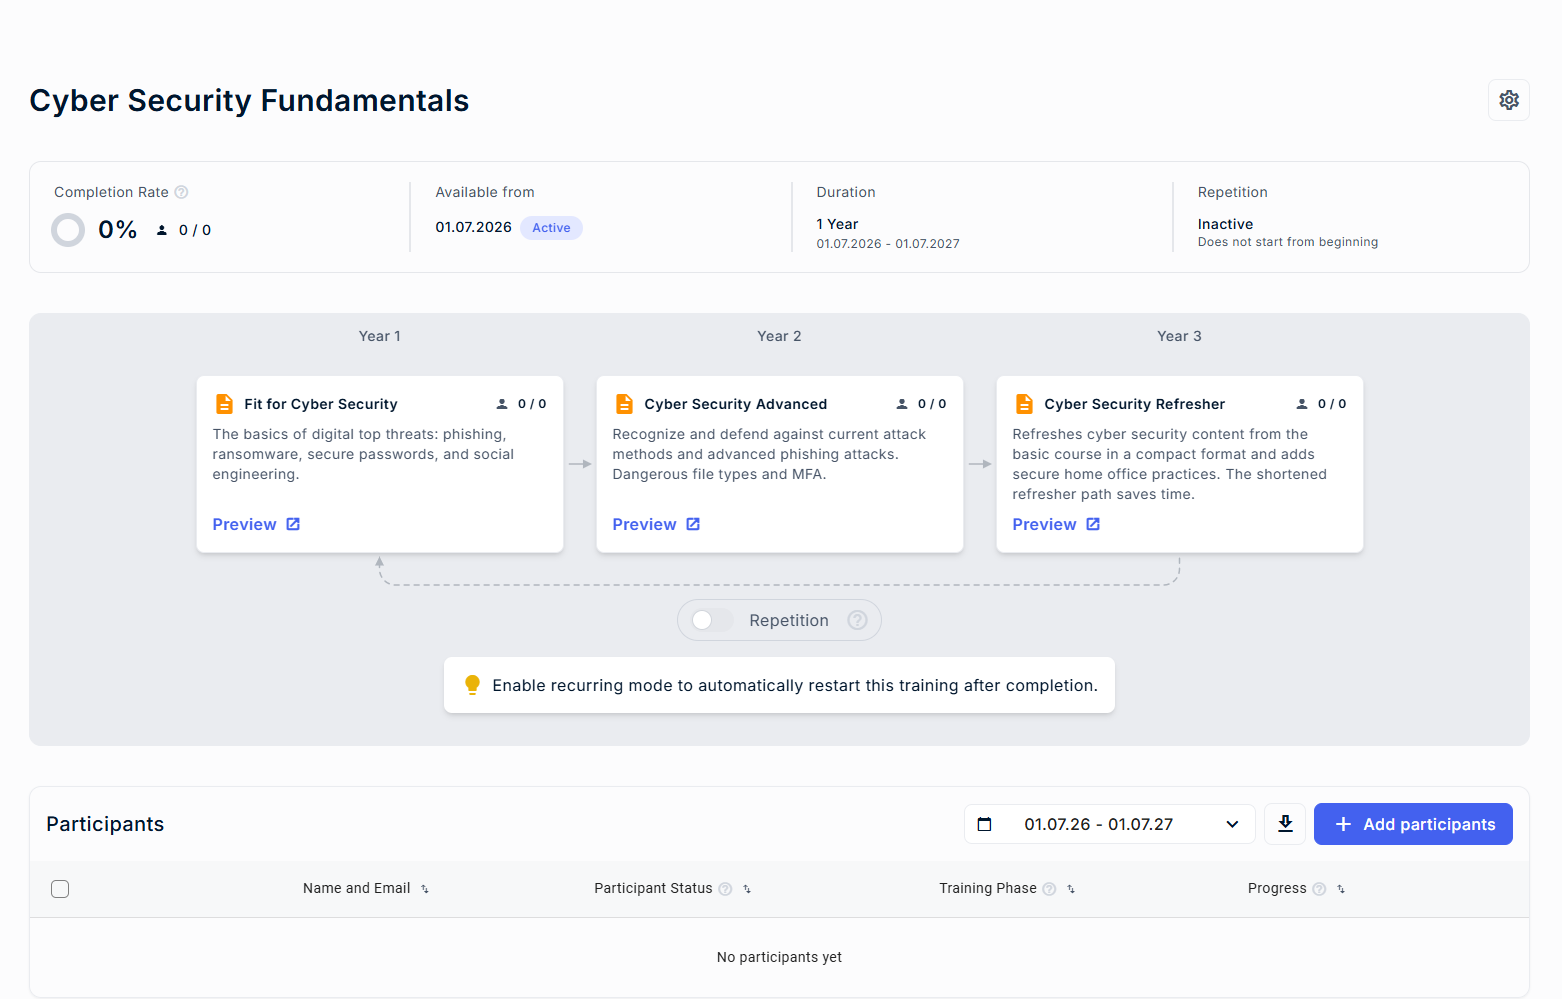Click participant icon on Fit for Cyber Security card
The height and width of the screenshot is (999, 1562).
(502, 404)
